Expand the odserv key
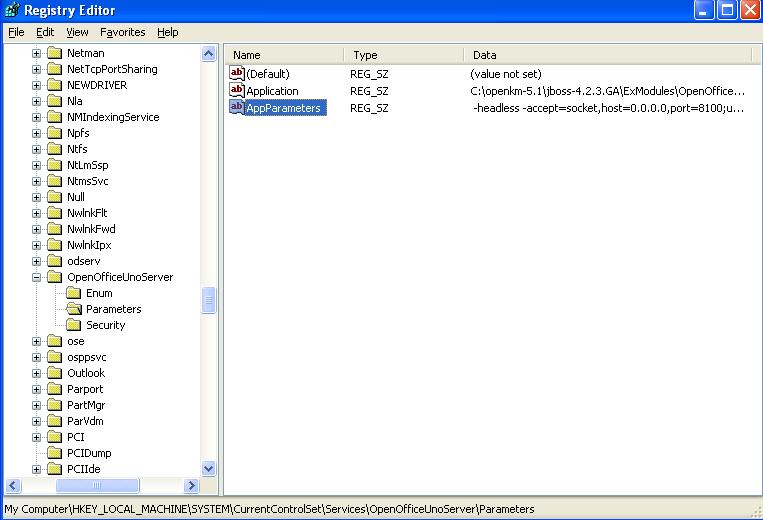Viewport: 763px width, 520px height. click(36, 261)
